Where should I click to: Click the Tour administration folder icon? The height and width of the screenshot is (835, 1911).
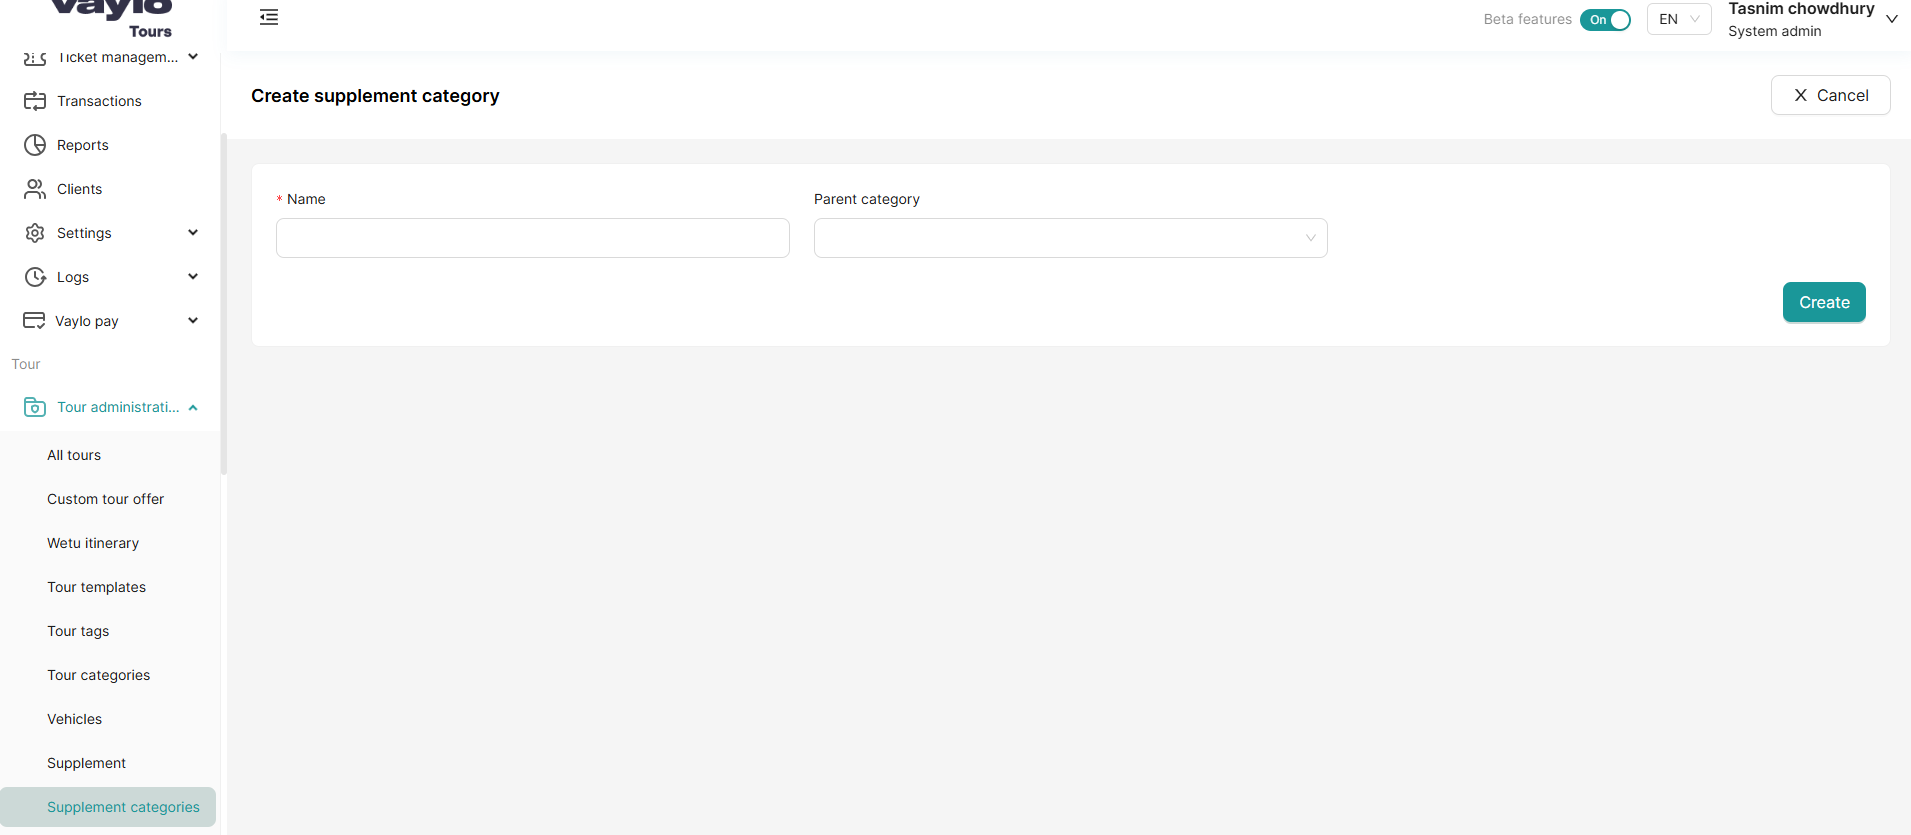tap(35, 407)
